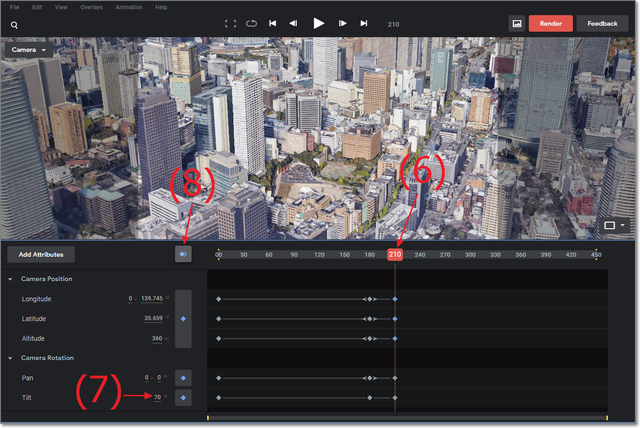Open the Overlays menu
Viewport: 640px width, 428px height.
(91, 7)
